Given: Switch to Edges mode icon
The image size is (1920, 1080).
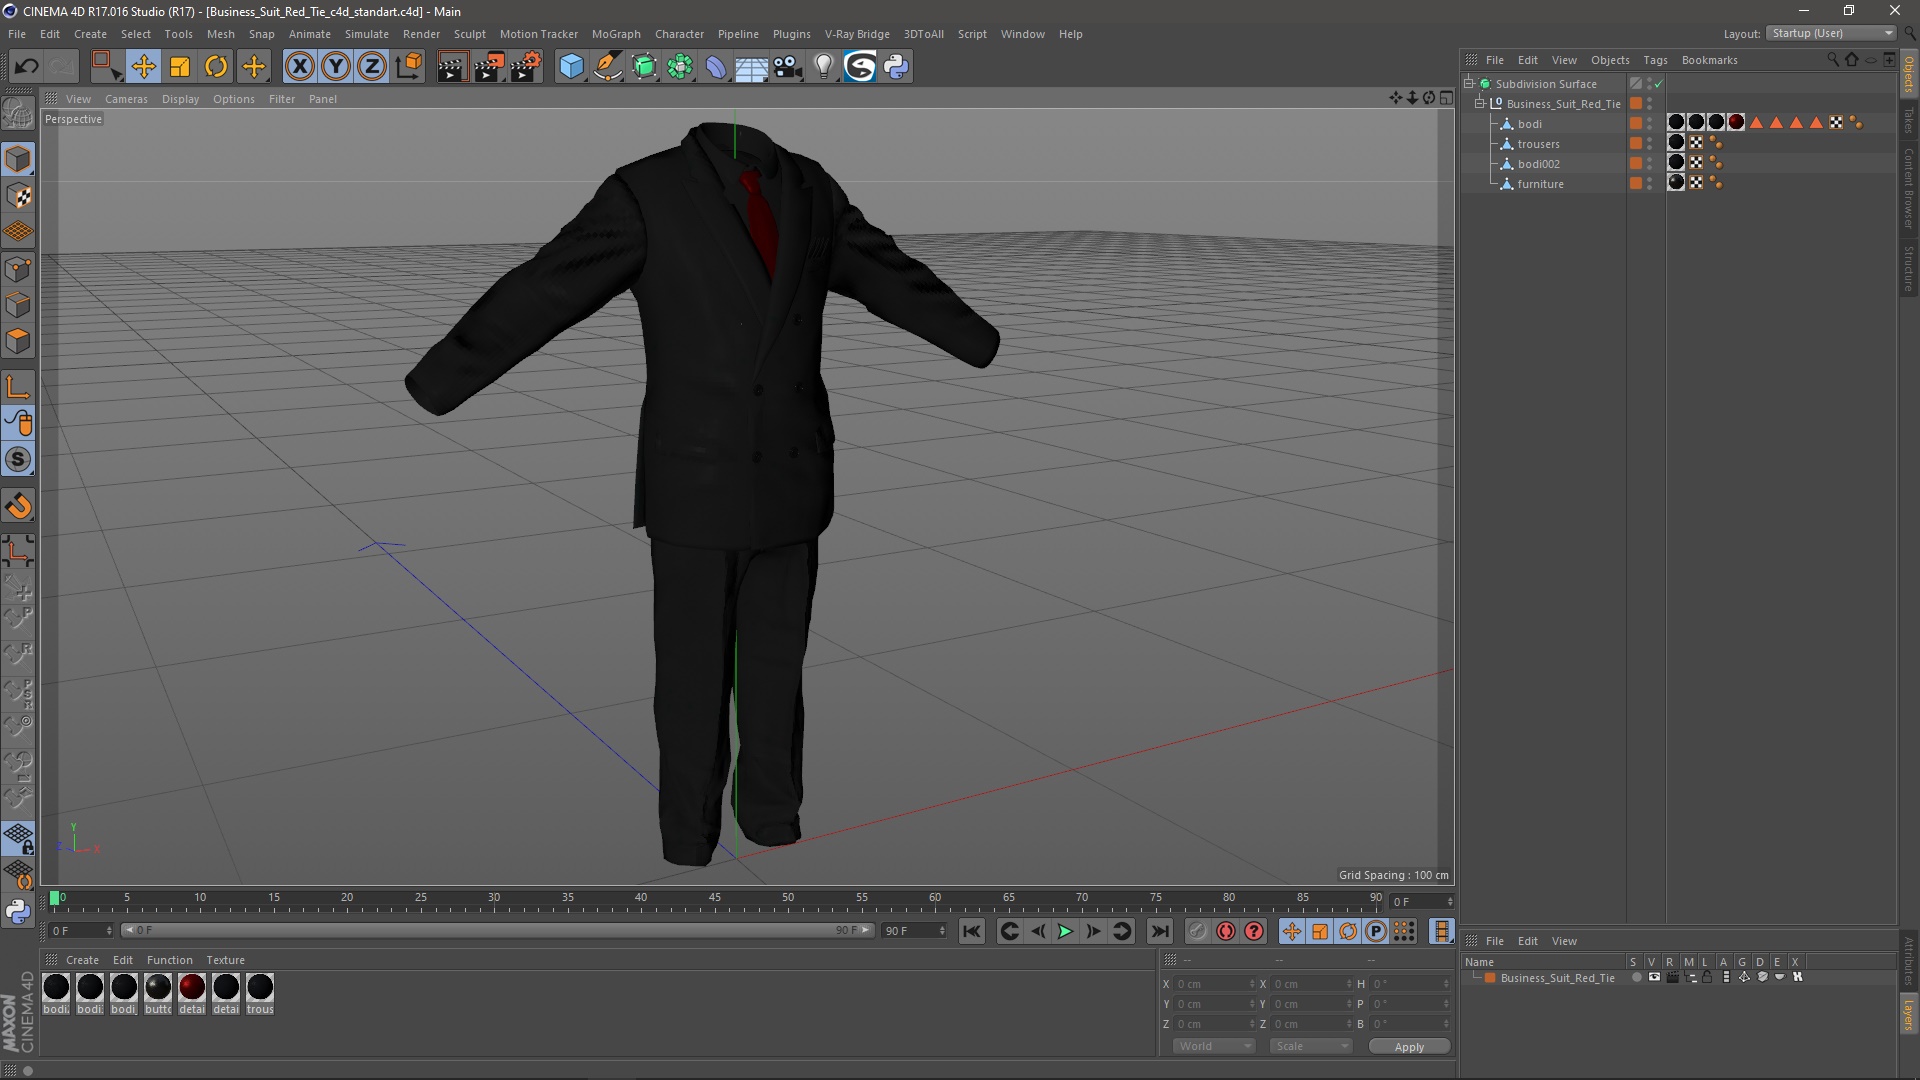Looking at the screenshot, I should 18,305.
